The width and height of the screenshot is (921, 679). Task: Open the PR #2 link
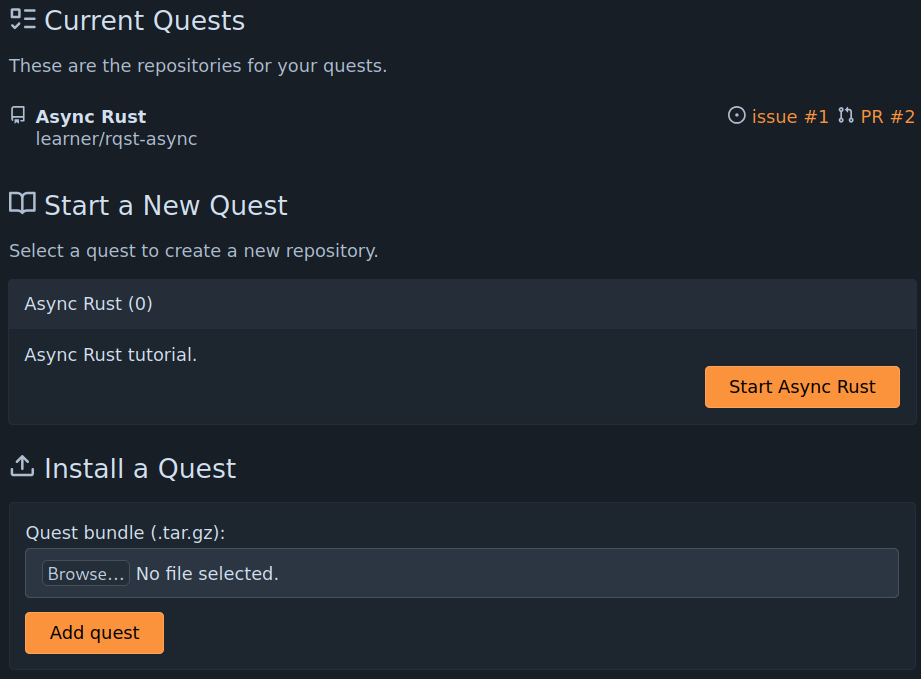tap(890, 116)
